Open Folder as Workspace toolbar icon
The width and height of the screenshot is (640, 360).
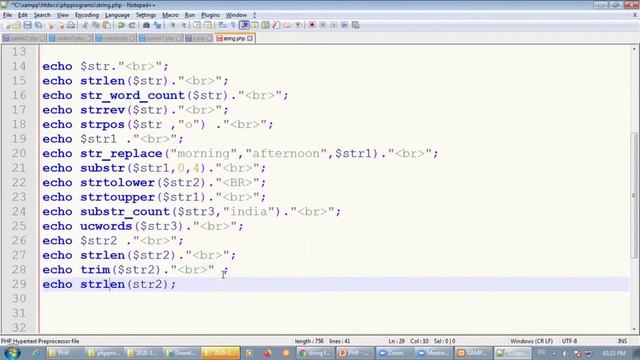click(x=287, y=25)
